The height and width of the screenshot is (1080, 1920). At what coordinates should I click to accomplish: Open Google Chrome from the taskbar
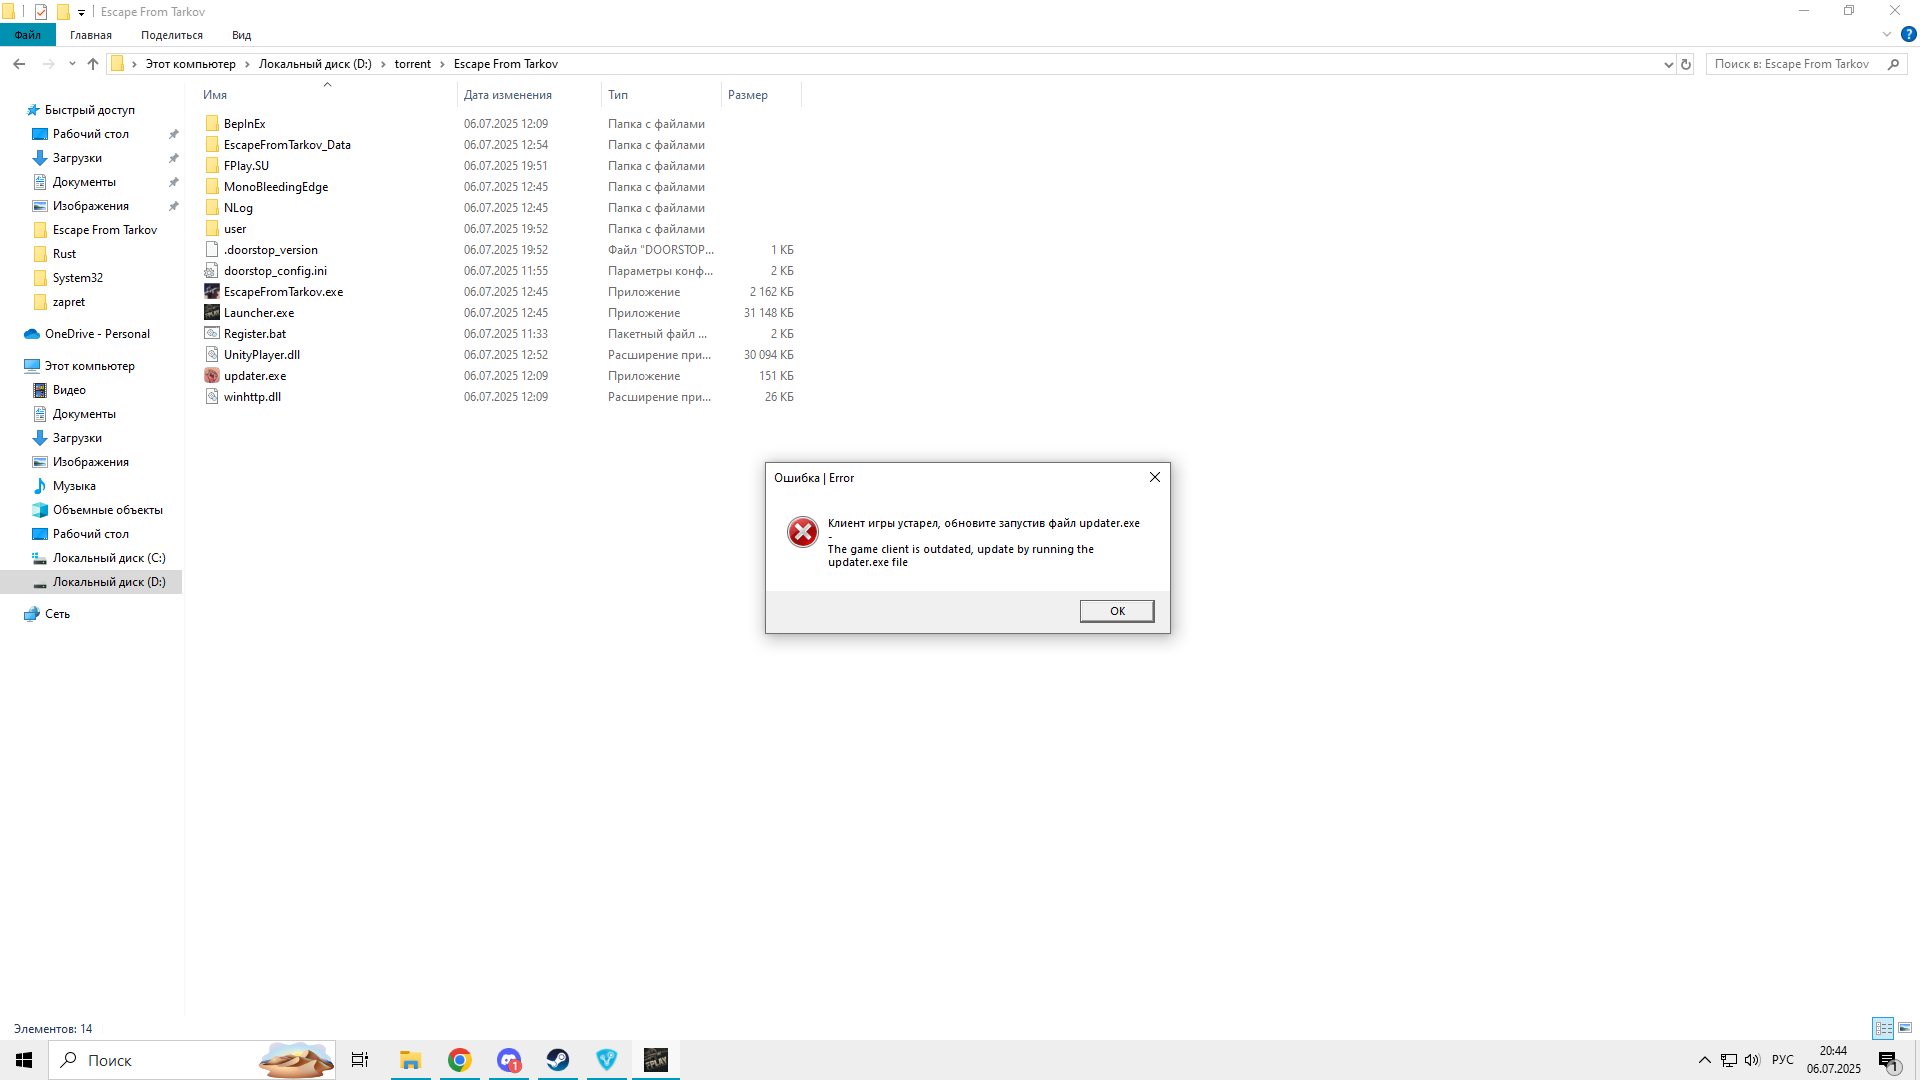tap(459, 1060)
